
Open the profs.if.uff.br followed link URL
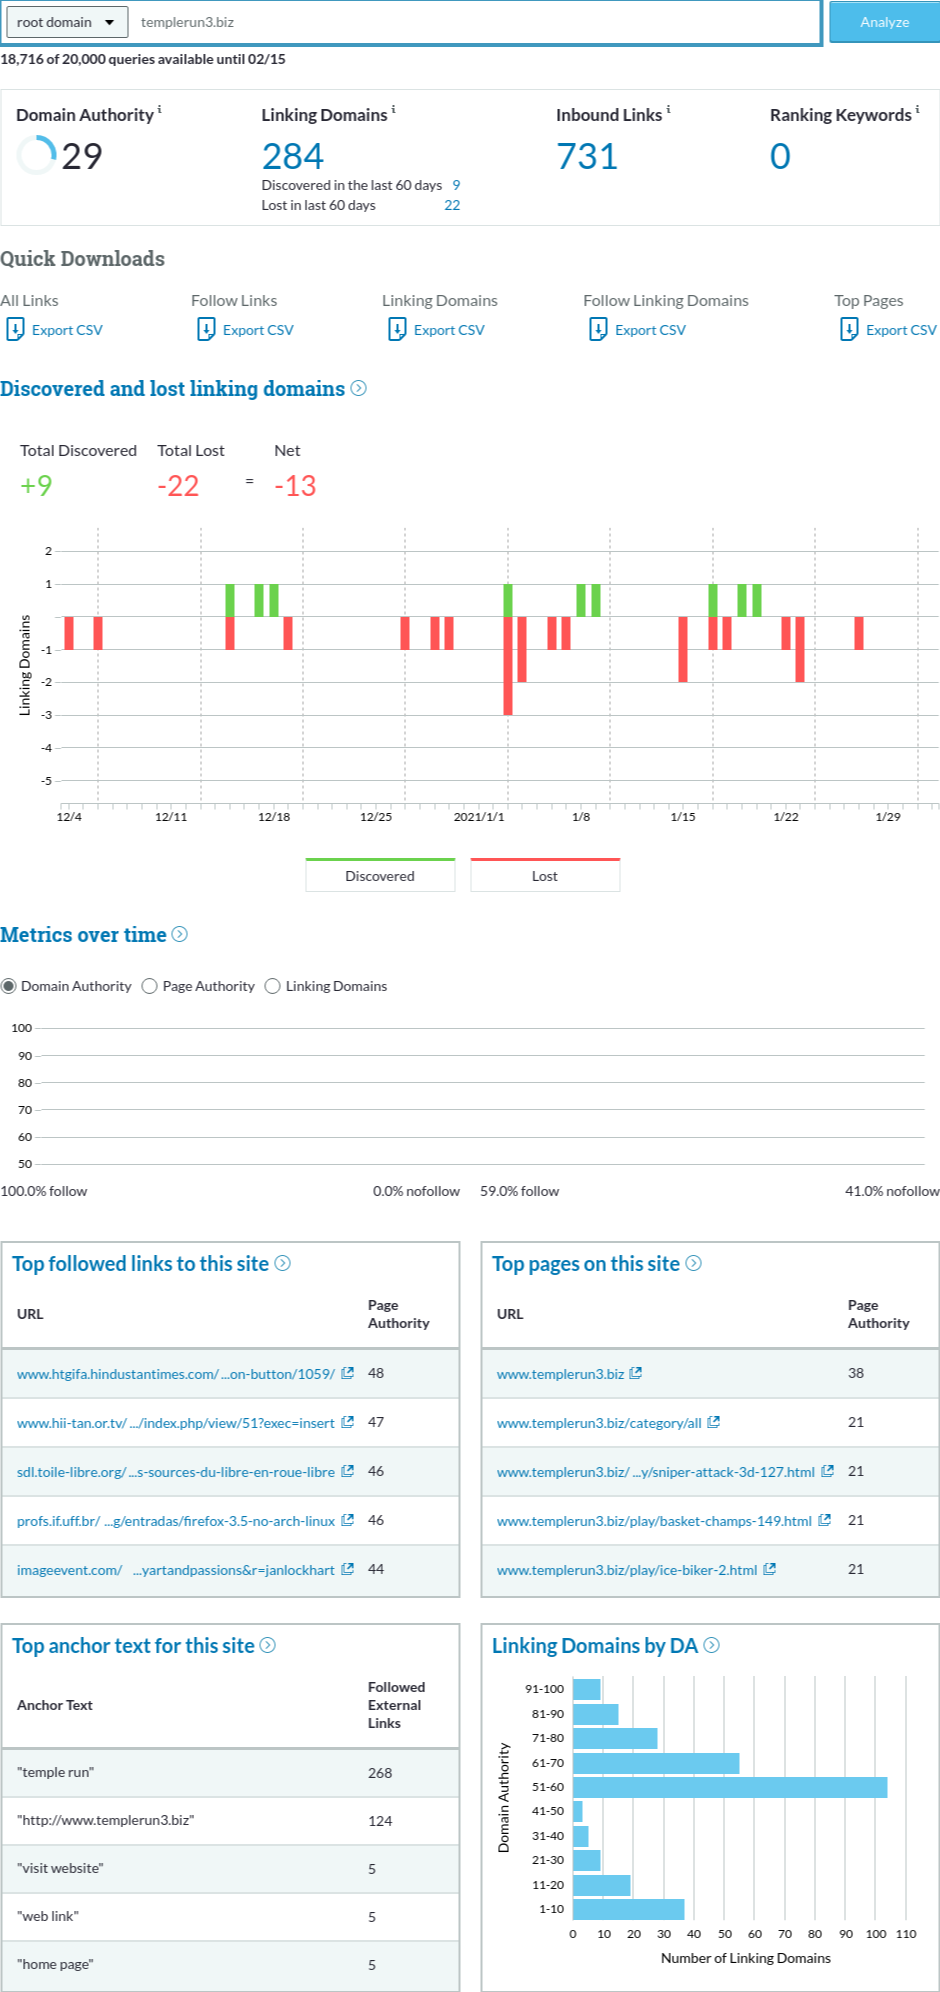[176, 1521]
